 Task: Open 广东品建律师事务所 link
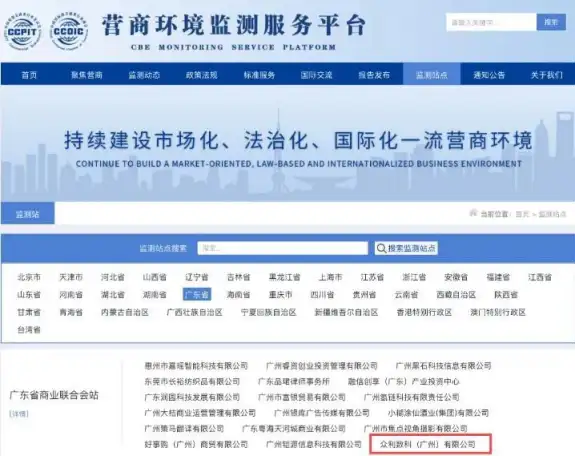tap(294, 382)
